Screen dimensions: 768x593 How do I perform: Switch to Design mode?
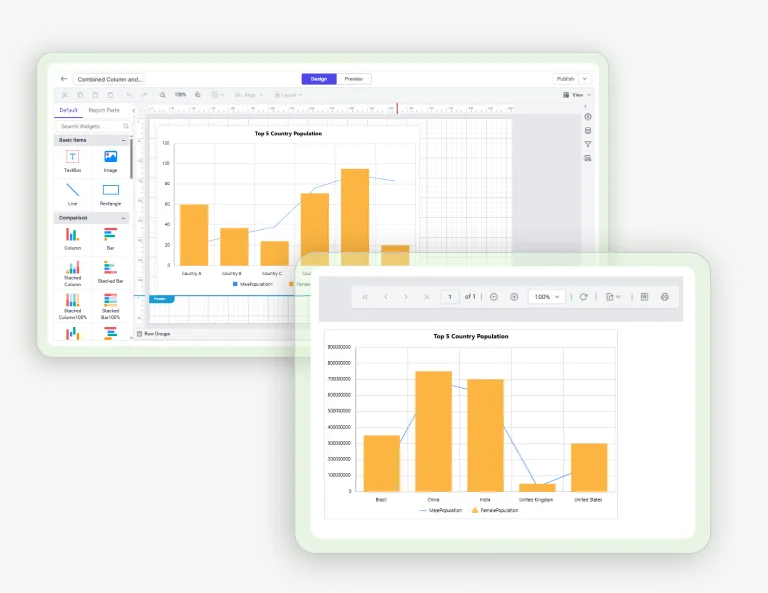pyautogui.click(x=319, y=79)
